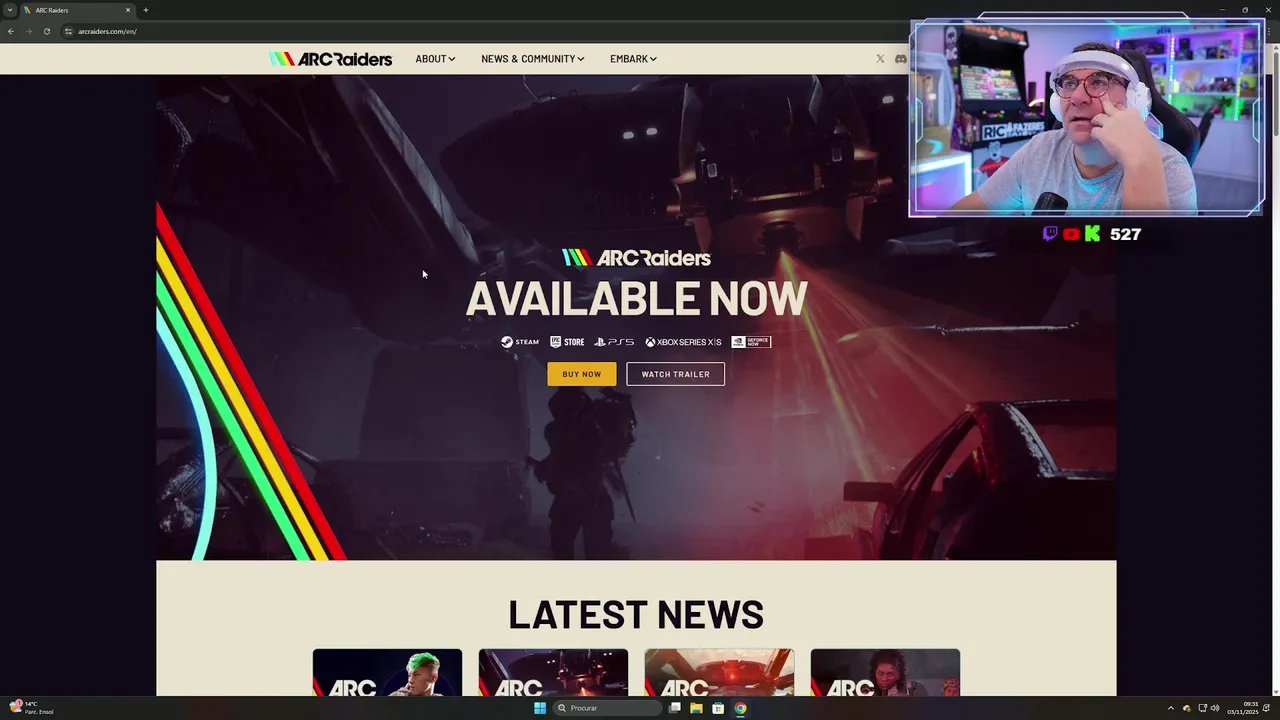Open the X (Twitter) social icon
1280x720 pixels.
pyautogui.click(x=880, y=59)
